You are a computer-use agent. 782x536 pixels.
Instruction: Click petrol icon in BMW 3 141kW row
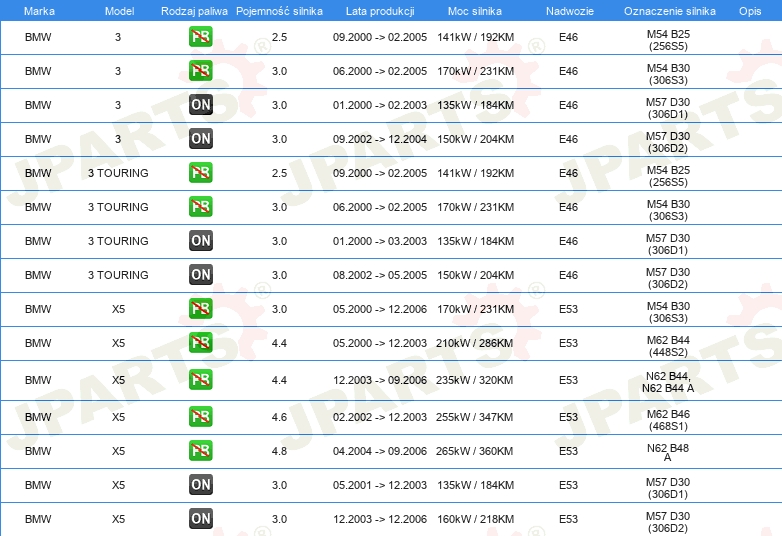click(x=200, y=37)
